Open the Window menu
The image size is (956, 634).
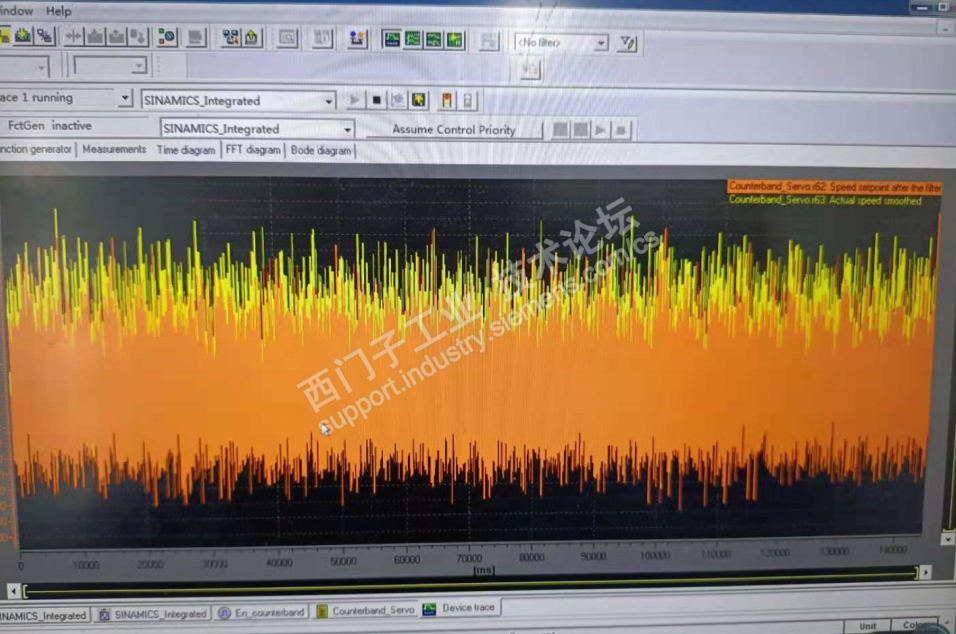pyautogui.click(x=16, y=10)
